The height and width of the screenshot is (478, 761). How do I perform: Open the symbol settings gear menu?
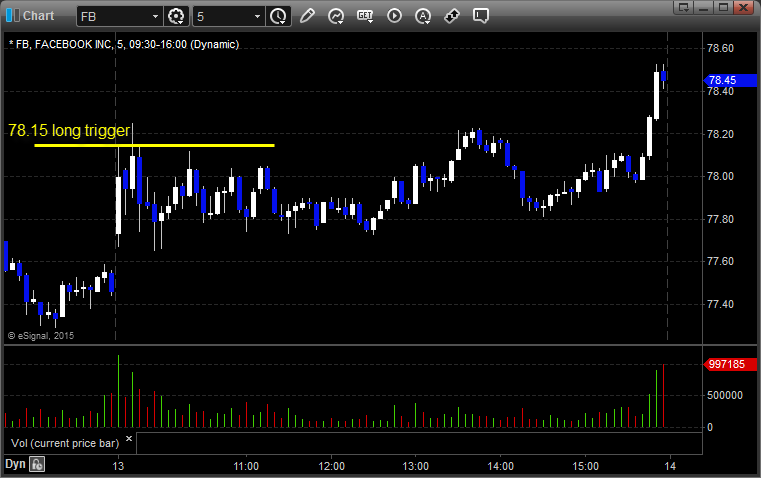[176, 16]
